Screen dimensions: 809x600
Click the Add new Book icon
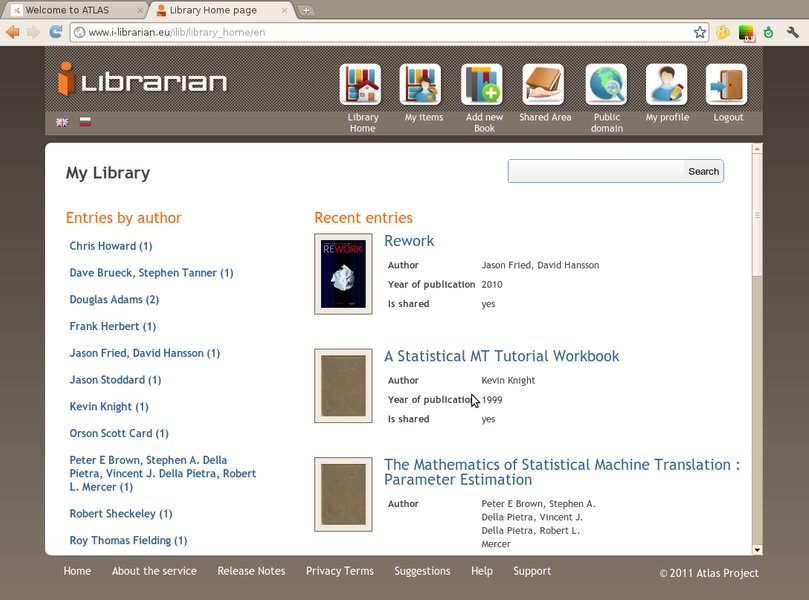tap(482, 85)
